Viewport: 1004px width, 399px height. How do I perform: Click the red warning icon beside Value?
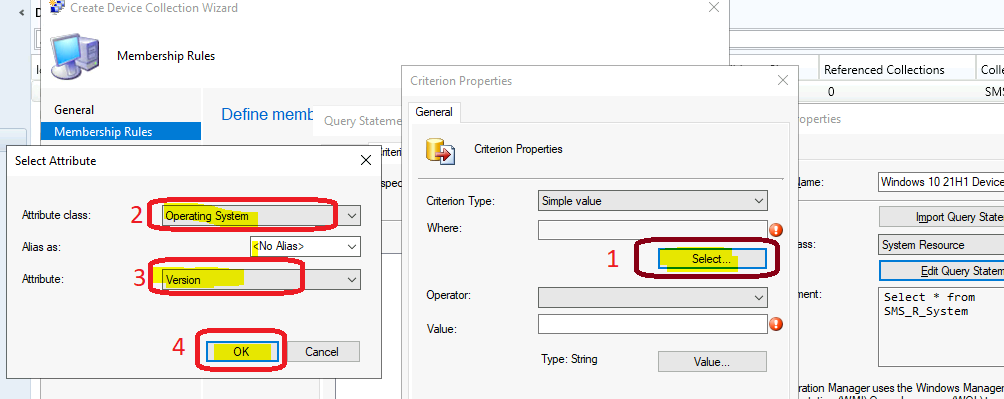point(777,324)
